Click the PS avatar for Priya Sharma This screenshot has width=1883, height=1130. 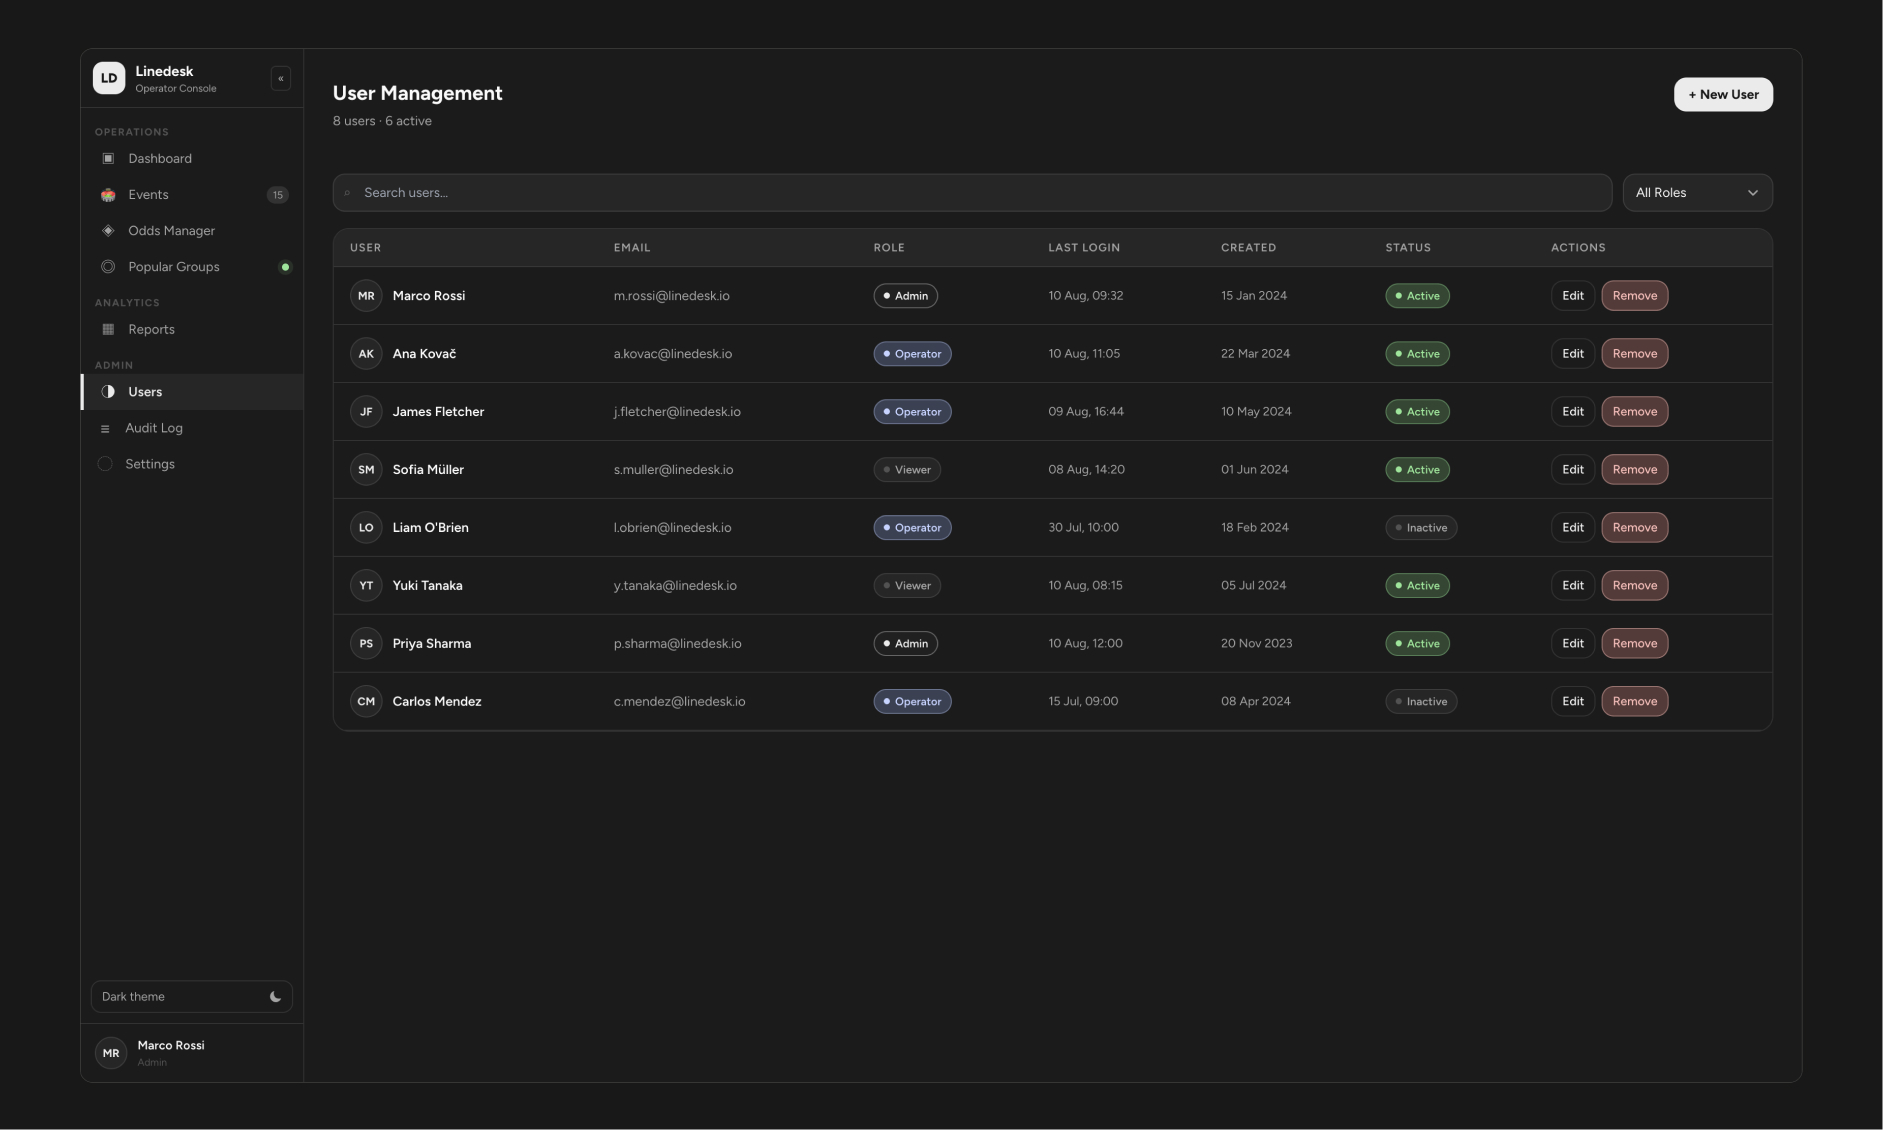tap(366, 644)
